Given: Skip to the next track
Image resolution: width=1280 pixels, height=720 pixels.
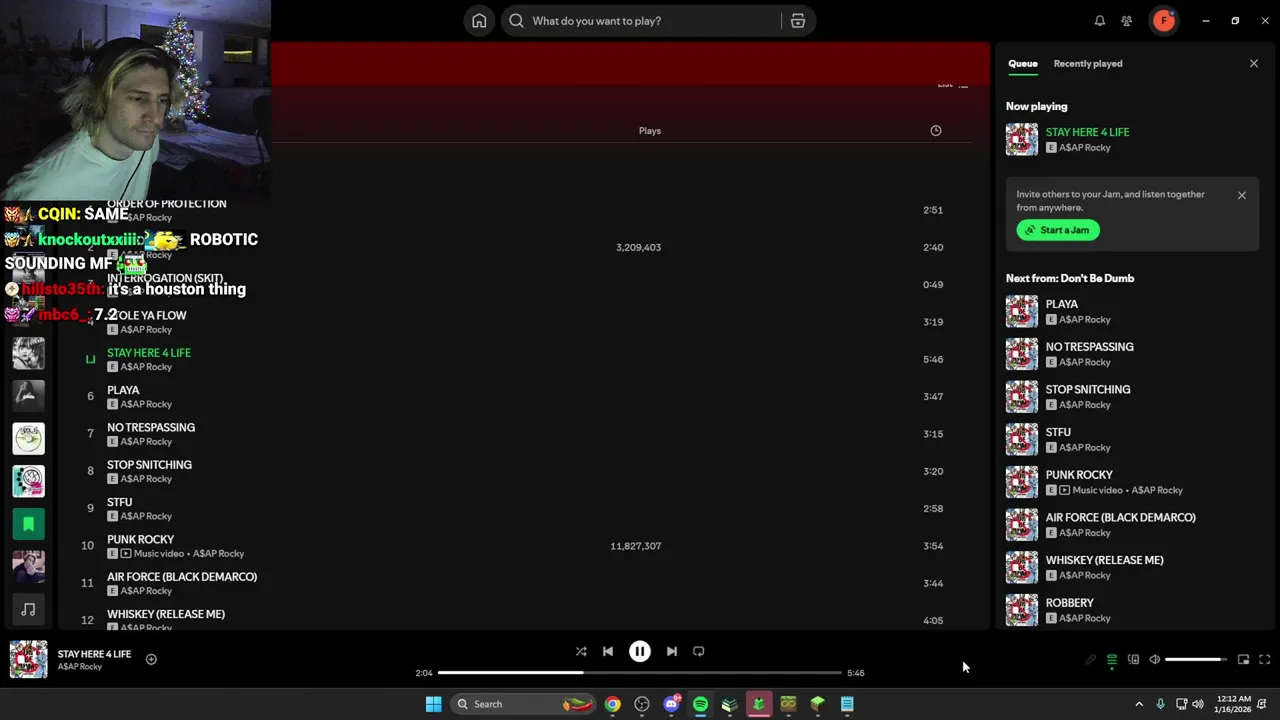Looking at the screenshot, I should pyautogui.click(x=672, y=651).
